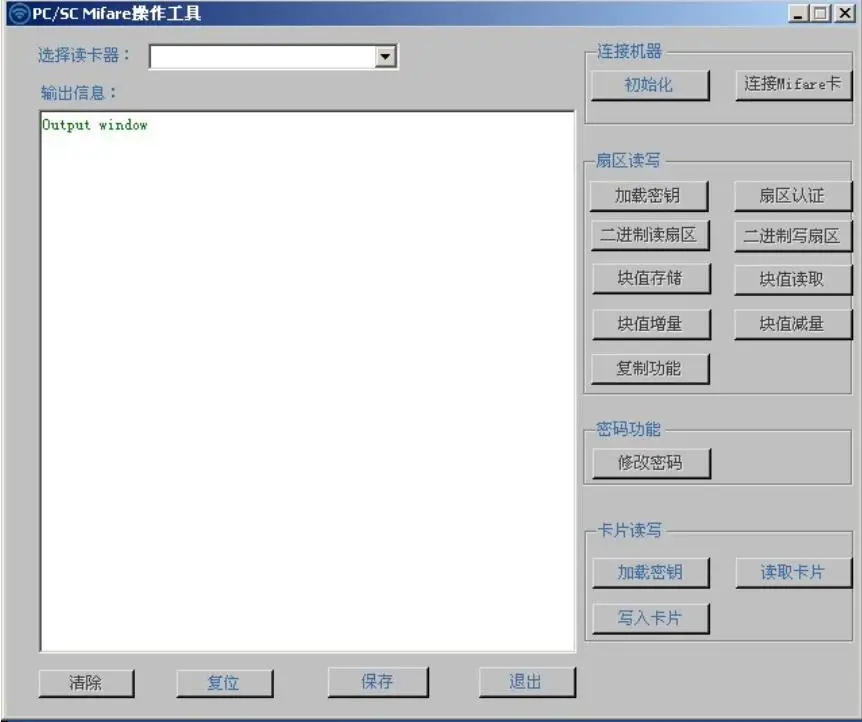This screenshot has width=862, height=722.
Task: Click the 连接Mifare卡 button
Action: tap(793, 84)
